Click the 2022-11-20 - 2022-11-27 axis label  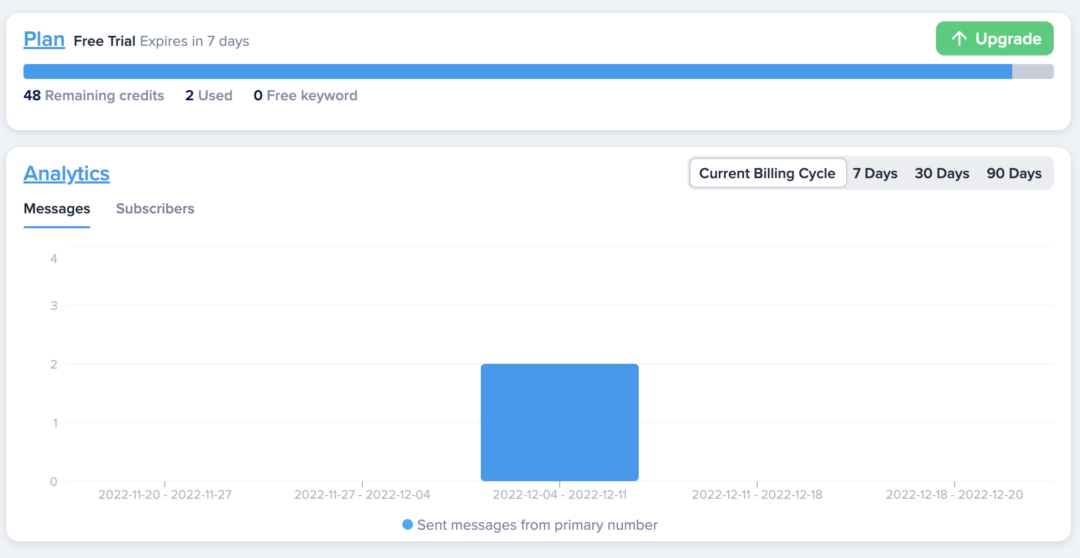pos(165,495)
